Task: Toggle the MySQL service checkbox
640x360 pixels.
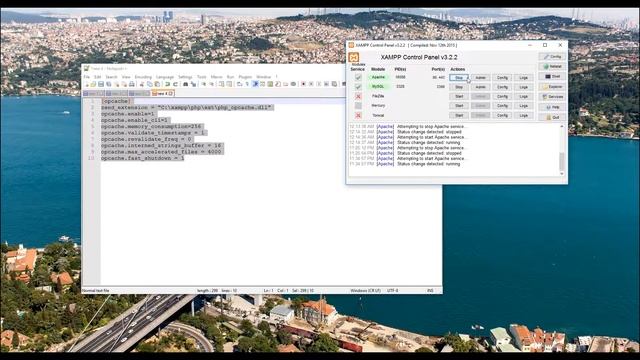Action: (x=358, y=87)
